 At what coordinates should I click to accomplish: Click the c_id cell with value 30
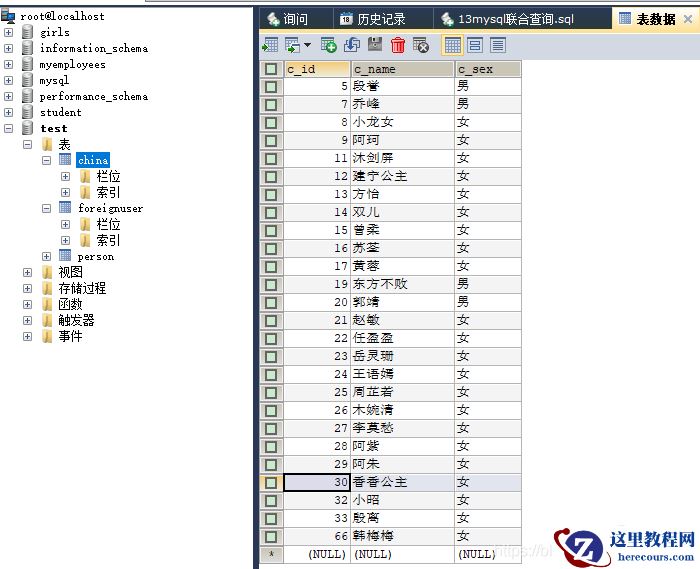(317, 482)
